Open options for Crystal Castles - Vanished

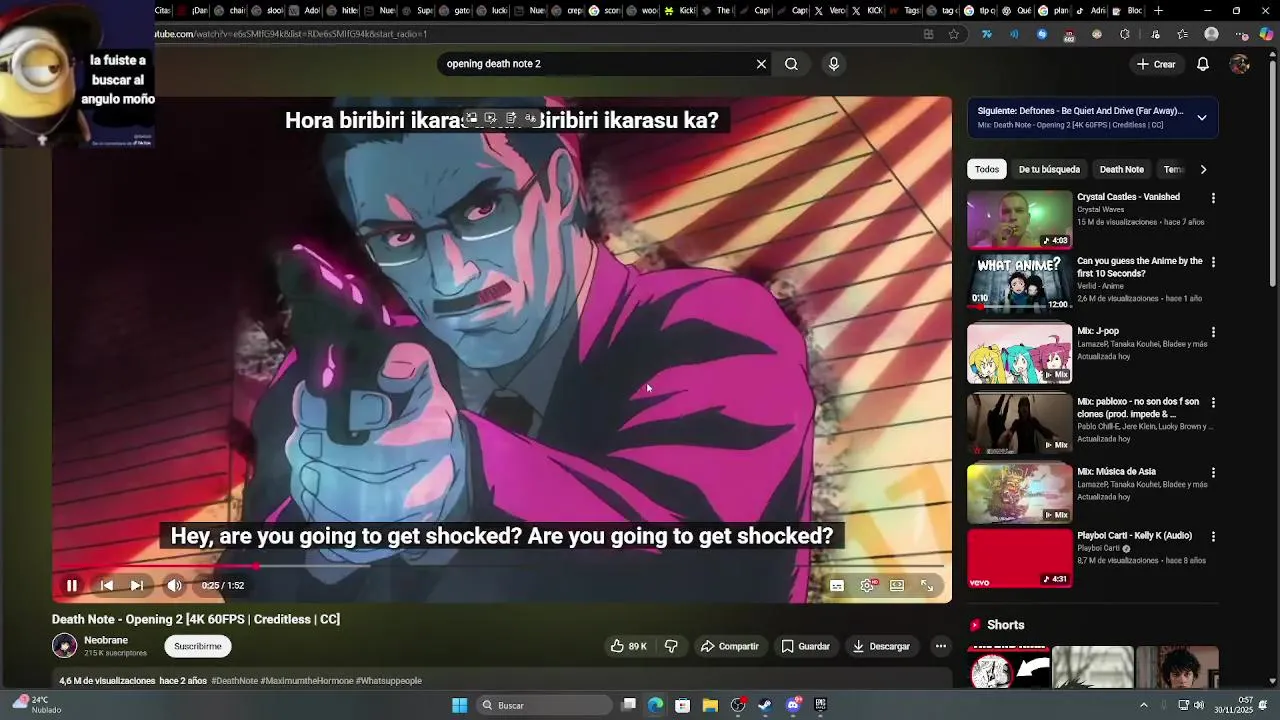click(x=1213, y=198)
